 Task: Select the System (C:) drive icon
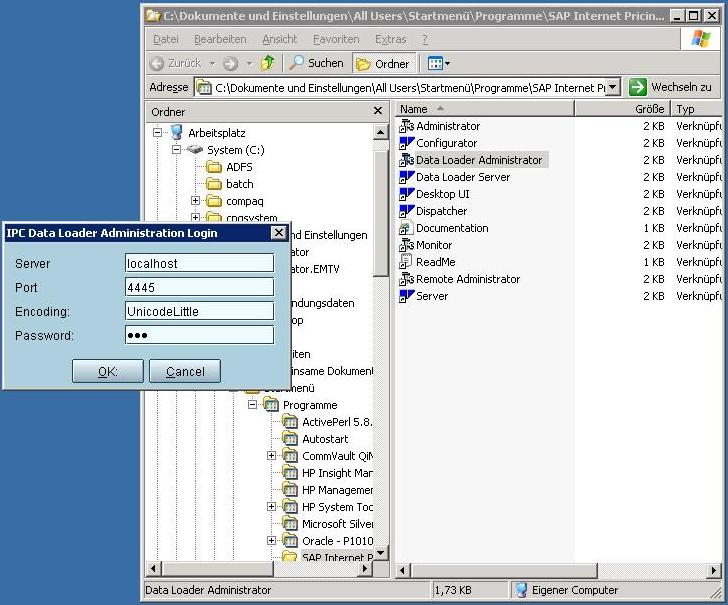click(195, 150)
